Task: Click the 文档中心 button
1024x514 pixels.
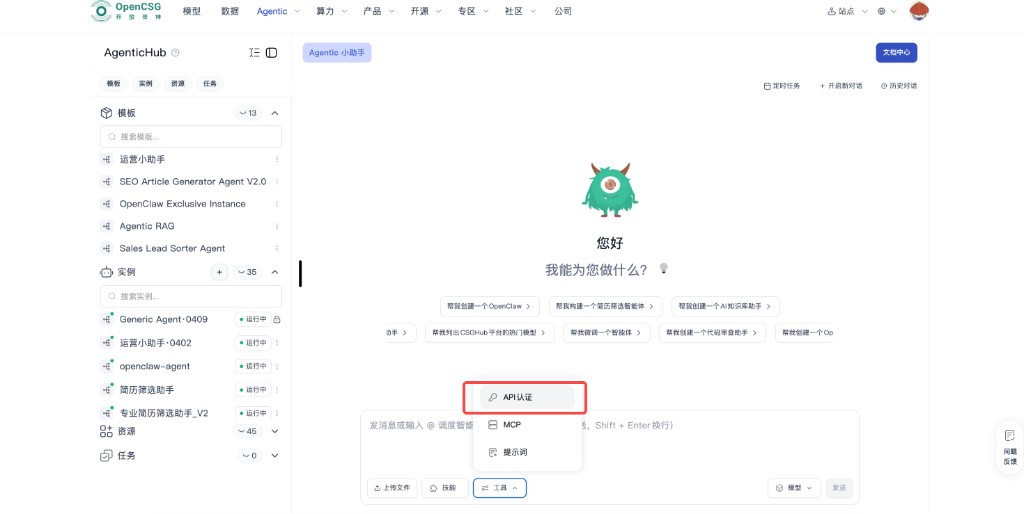Action: tap(896, 53)
